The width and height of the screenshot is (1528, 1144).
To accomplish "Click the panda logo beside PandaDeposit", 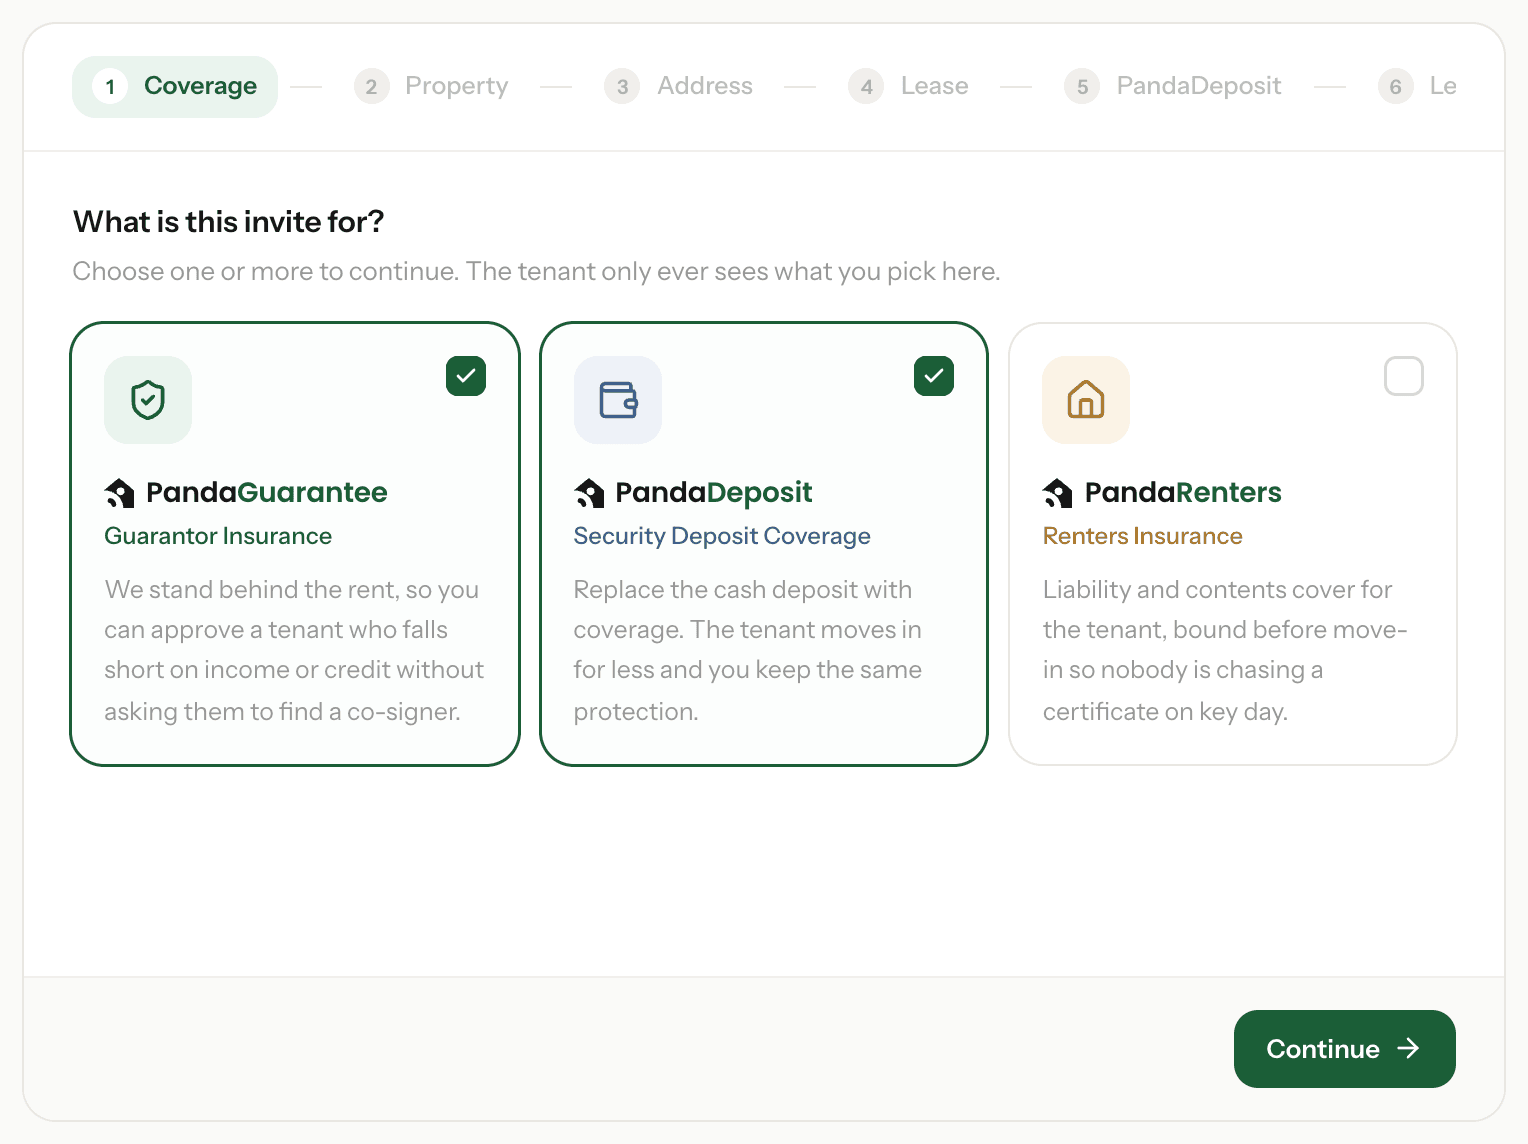I will tap(590, 493).
